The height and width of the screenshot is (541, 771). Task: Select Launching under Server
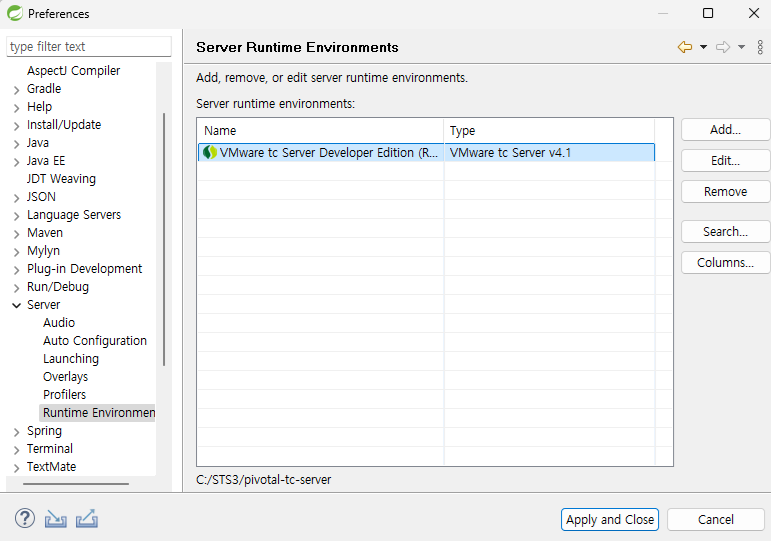click(x=71, y=359)
